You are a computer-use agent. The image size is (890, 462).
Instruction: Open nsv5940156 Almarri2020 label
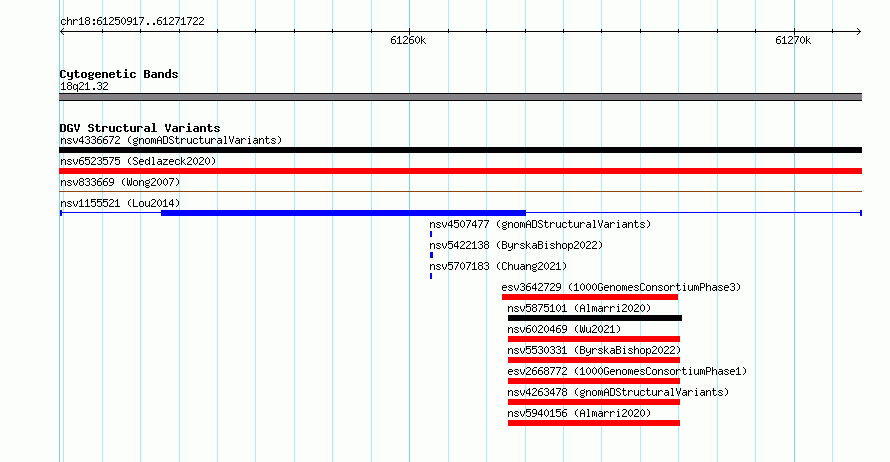pos(579,413)
